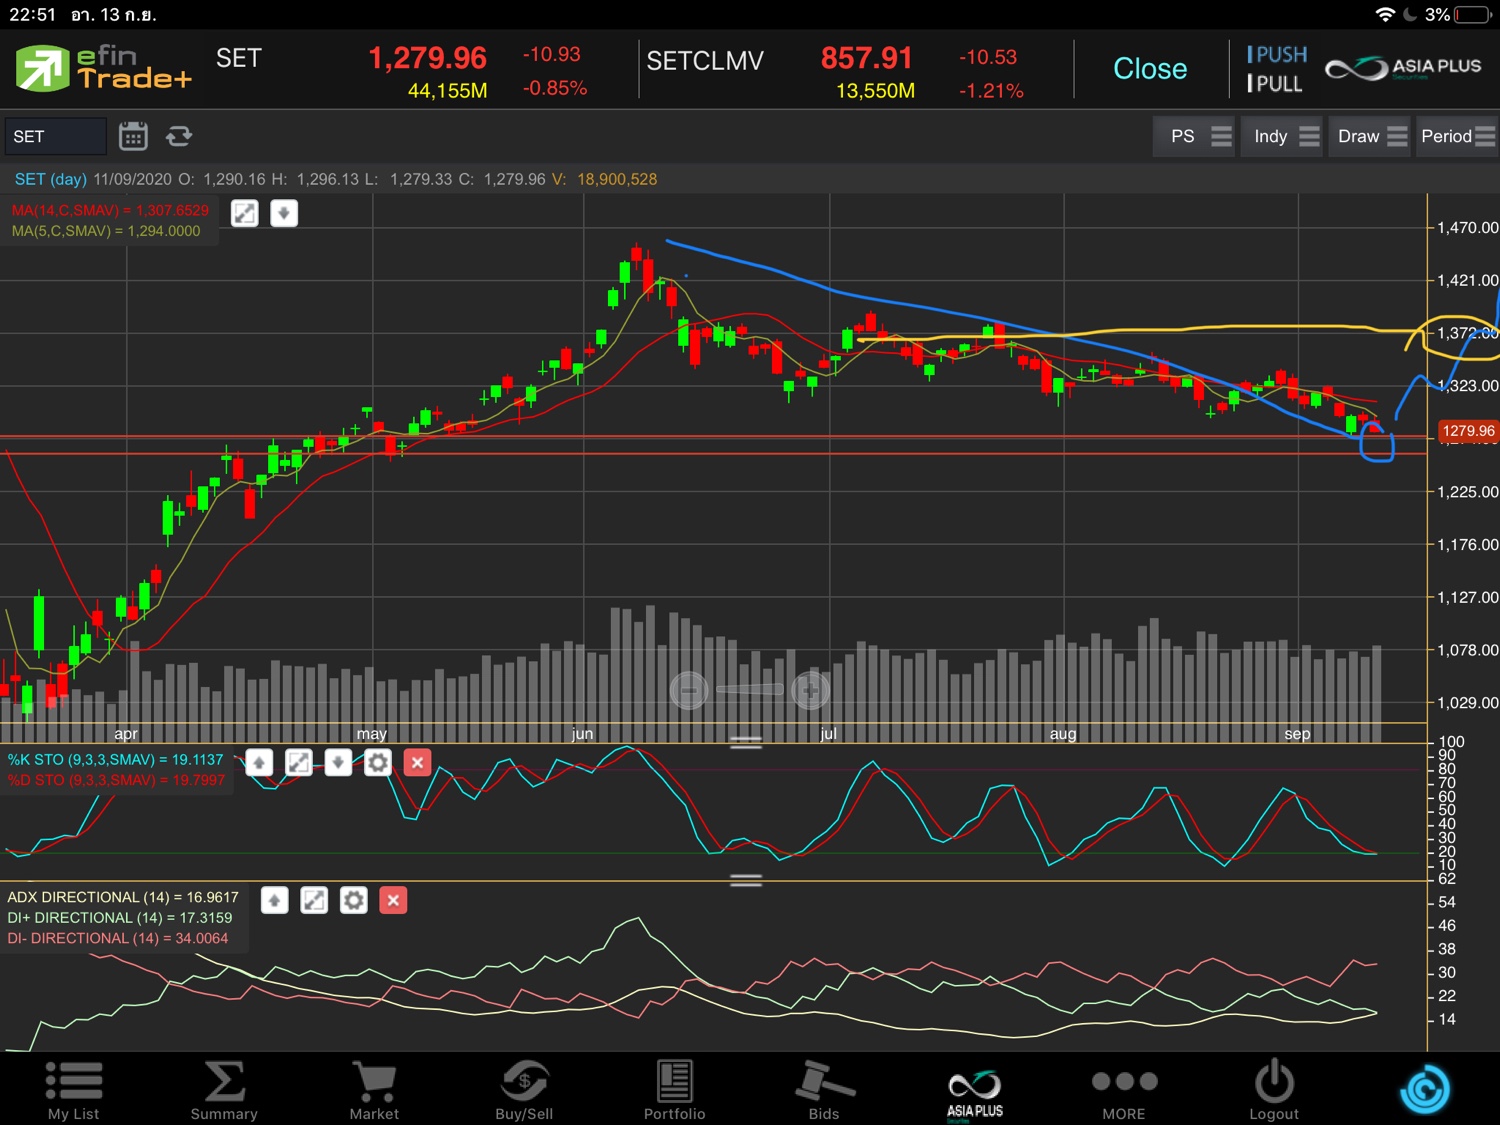Switch to the Market tab

374,1089
